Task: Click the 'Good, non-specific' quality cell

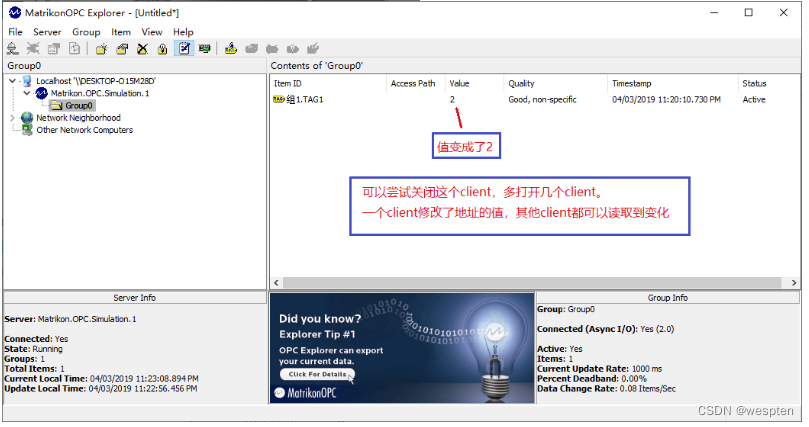Action: (542, 100)
